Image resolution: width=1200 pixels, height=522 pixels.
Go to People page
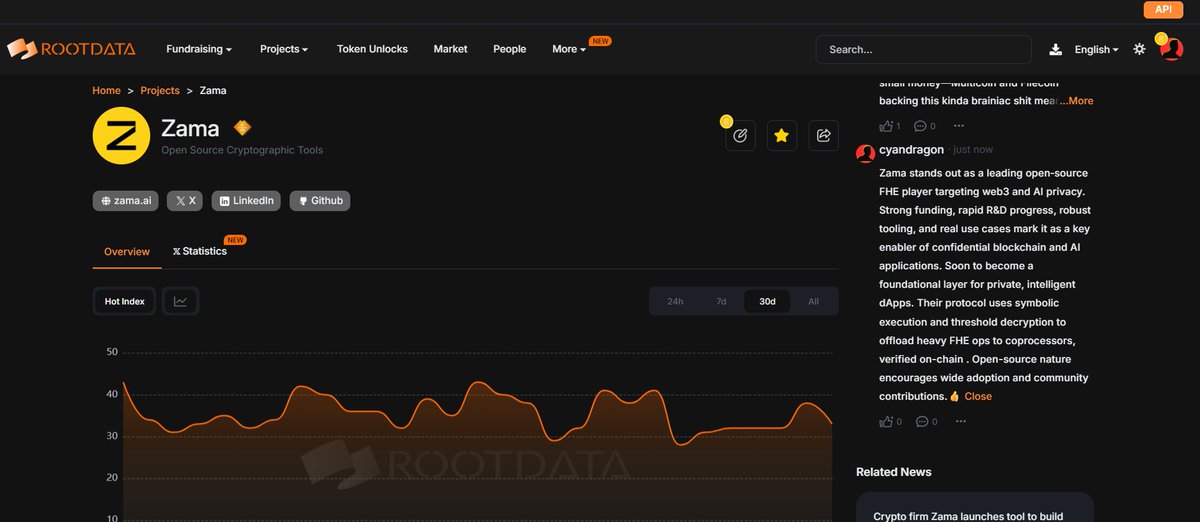[509, 49]
